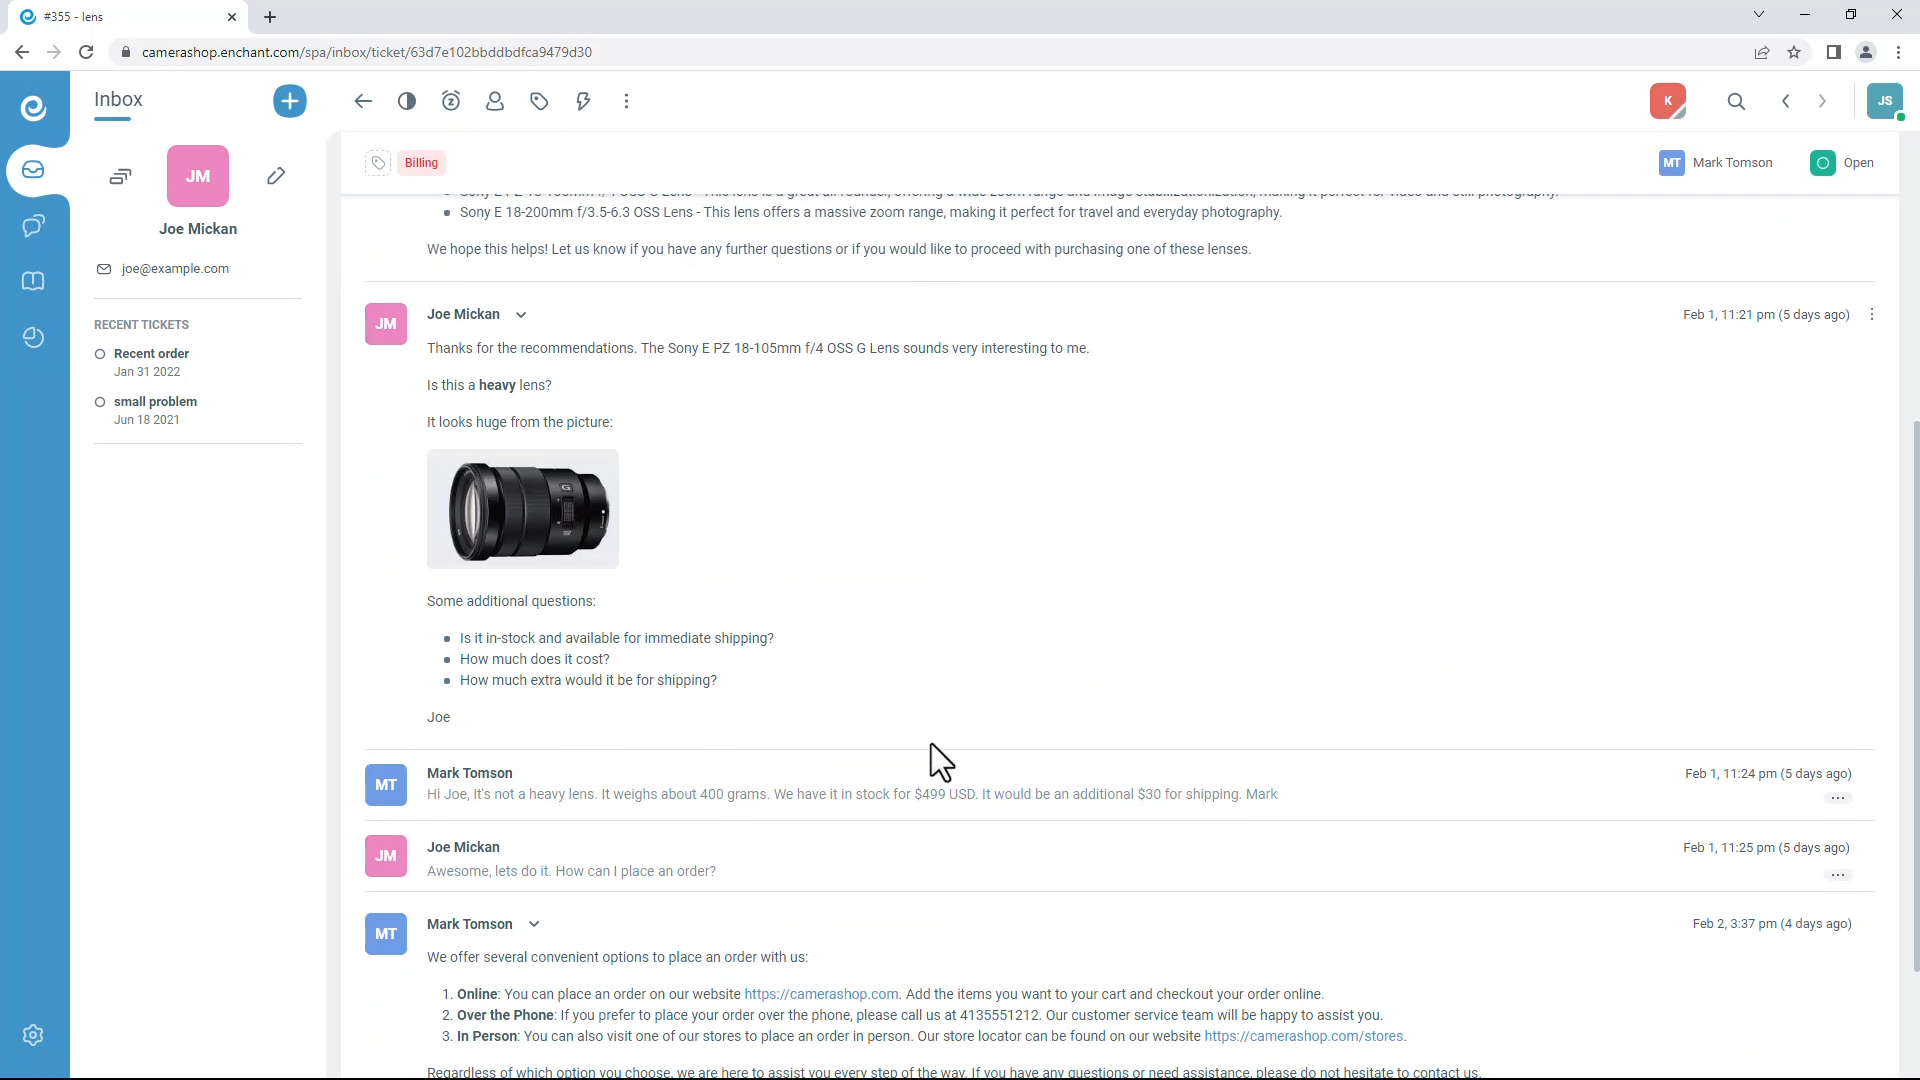Click the Billing tag label

[421, 163]
